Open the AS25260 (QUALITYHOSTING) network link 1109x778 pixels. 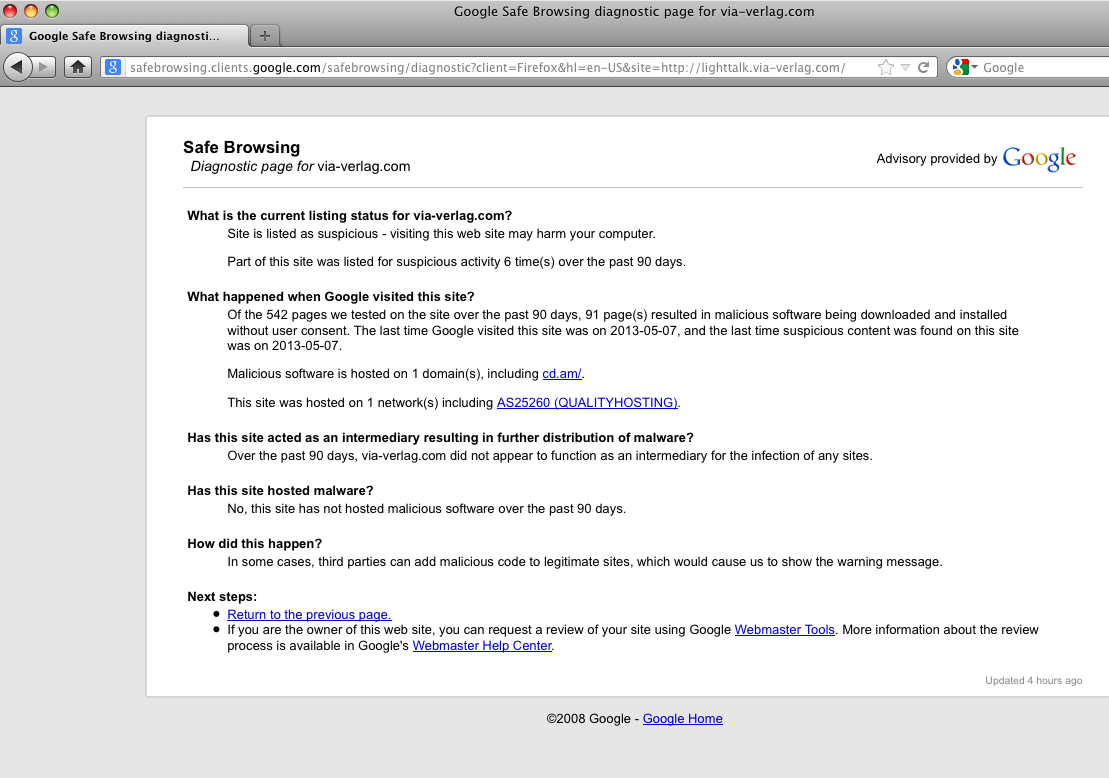(x=587, y=403)
